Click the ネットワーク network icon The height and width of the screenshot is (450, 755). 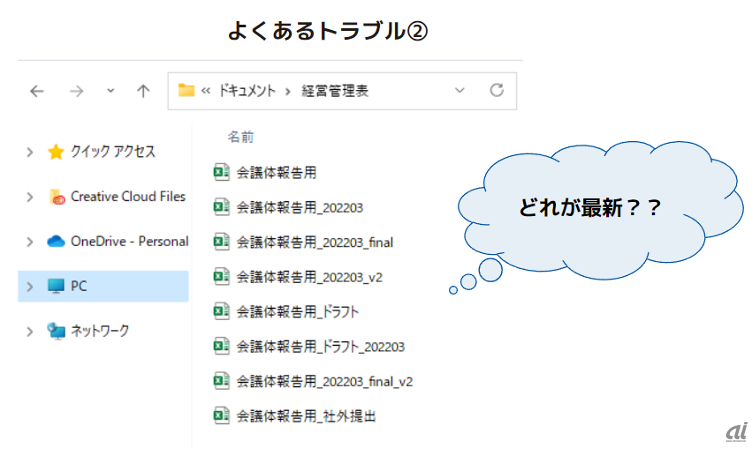tap(56, 331)
